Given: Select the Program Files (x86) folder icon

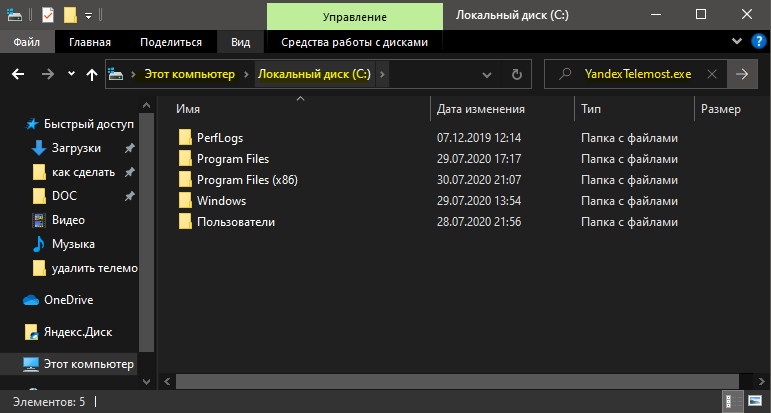Looking at the screenshot, I should coord(185,179).
